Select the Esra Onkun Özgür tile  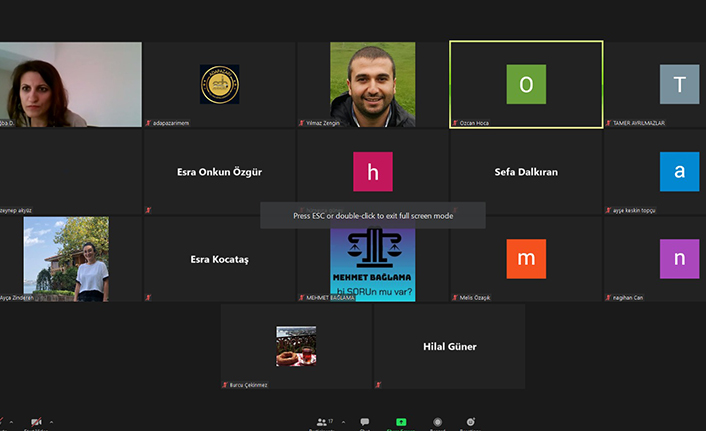click(219, 172)
